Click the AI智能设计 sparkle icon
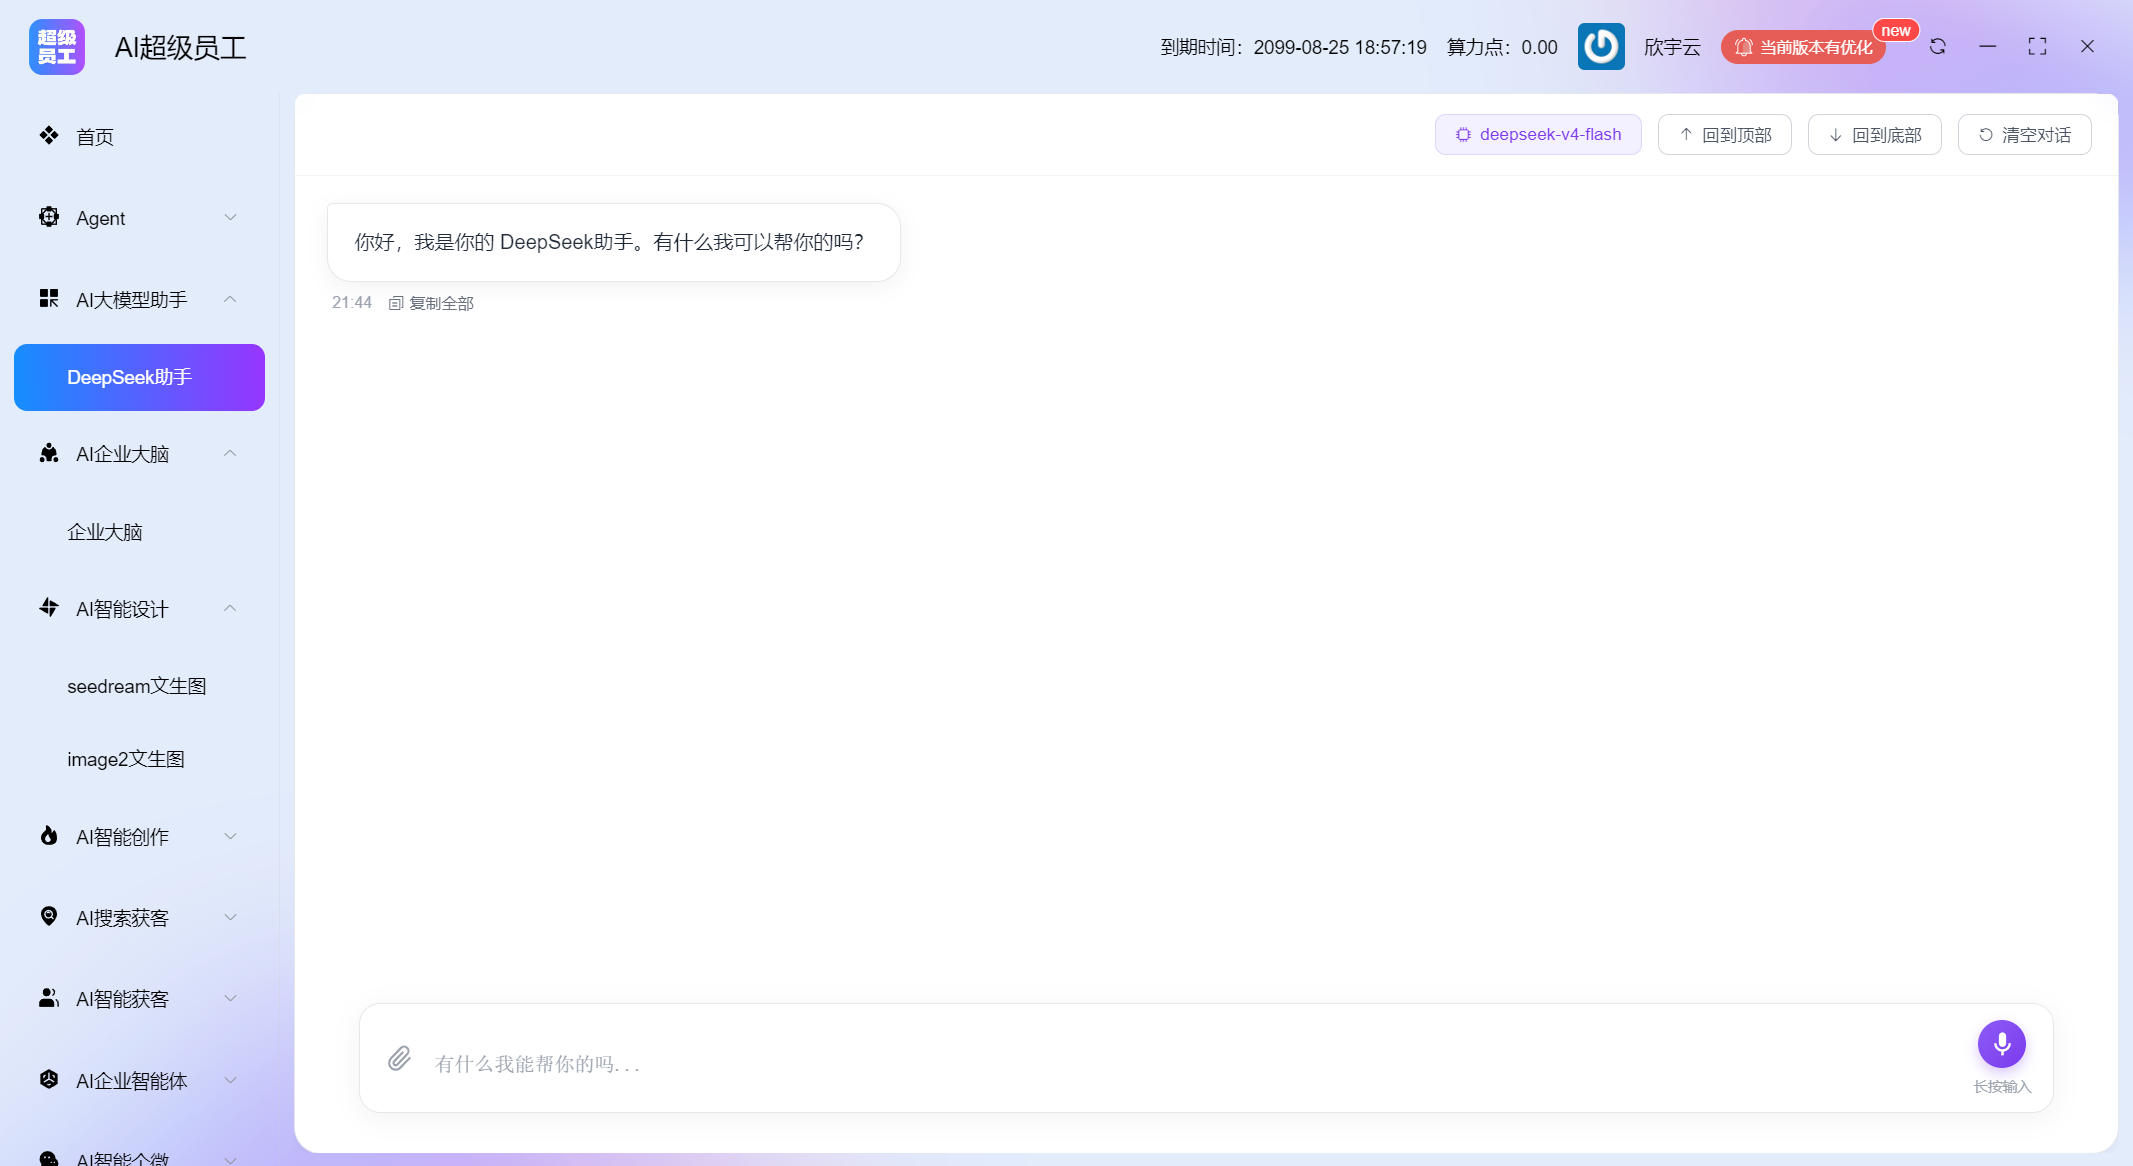The image size is (2133, 1166). 48,608
